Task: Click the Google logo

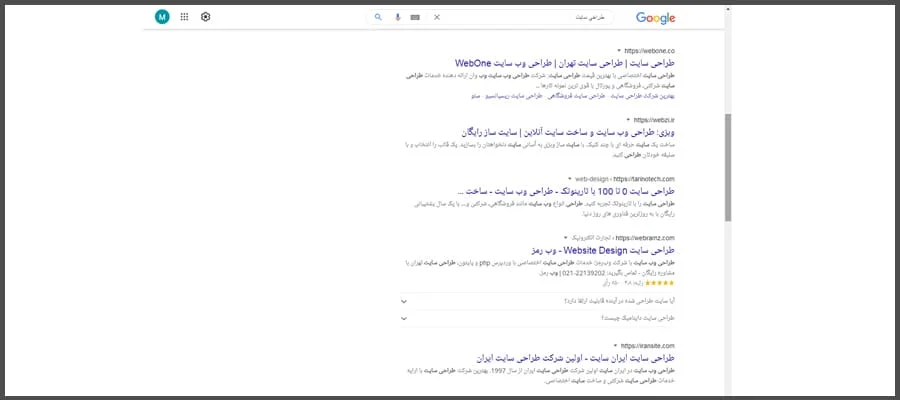Action: (655, 18)
